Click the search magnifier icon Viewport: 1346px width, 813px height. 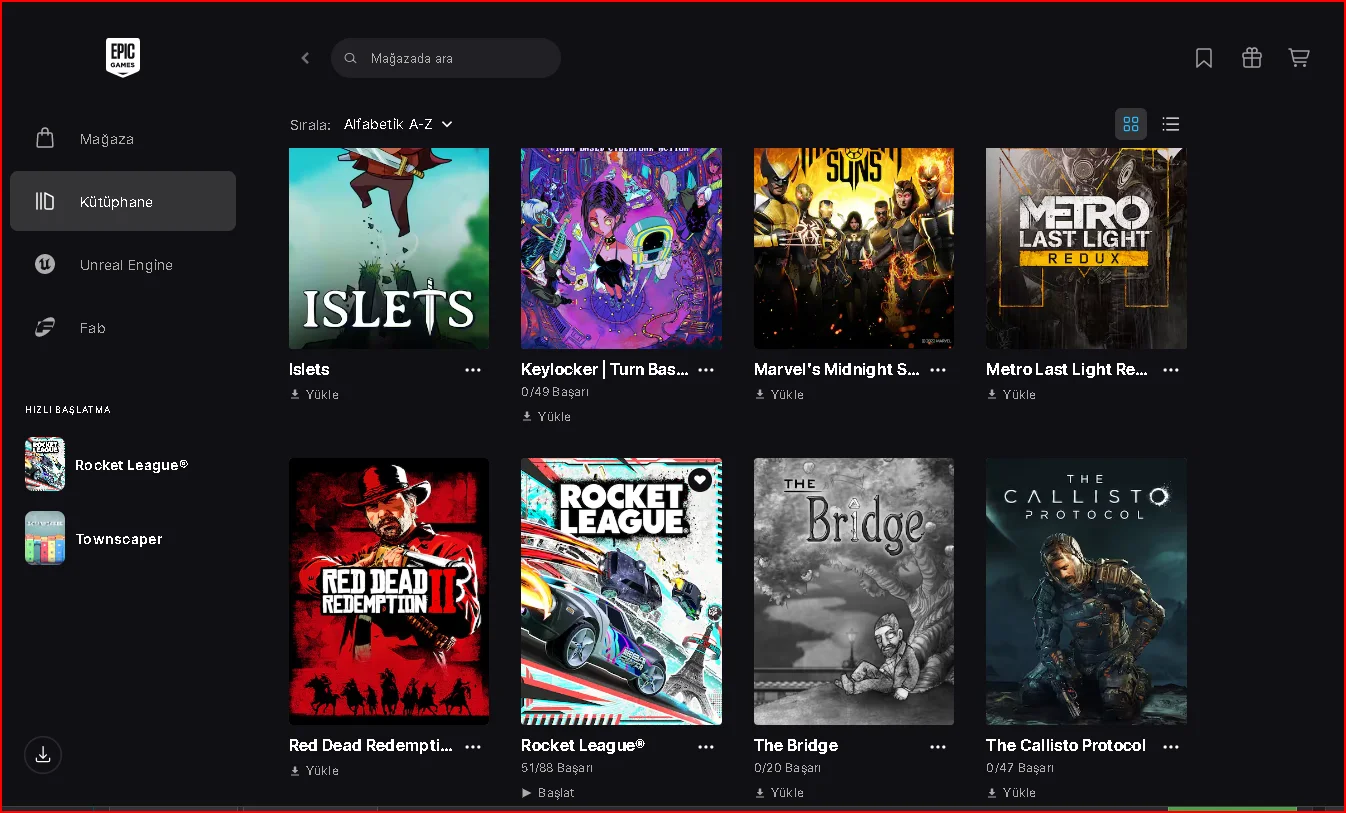351,58
